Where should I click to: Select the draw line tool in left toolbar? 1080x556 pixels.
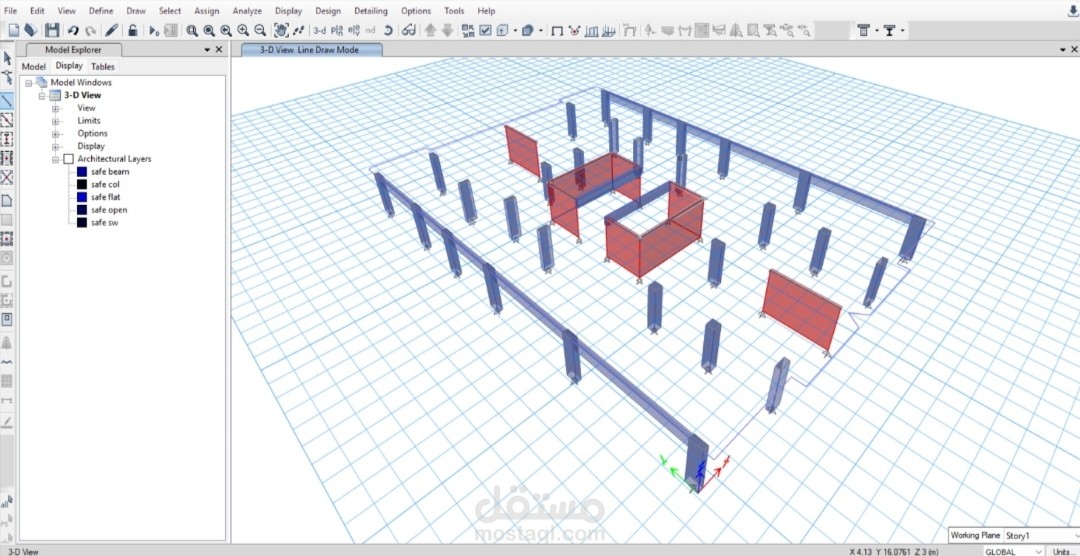click(x=7, y=101)
